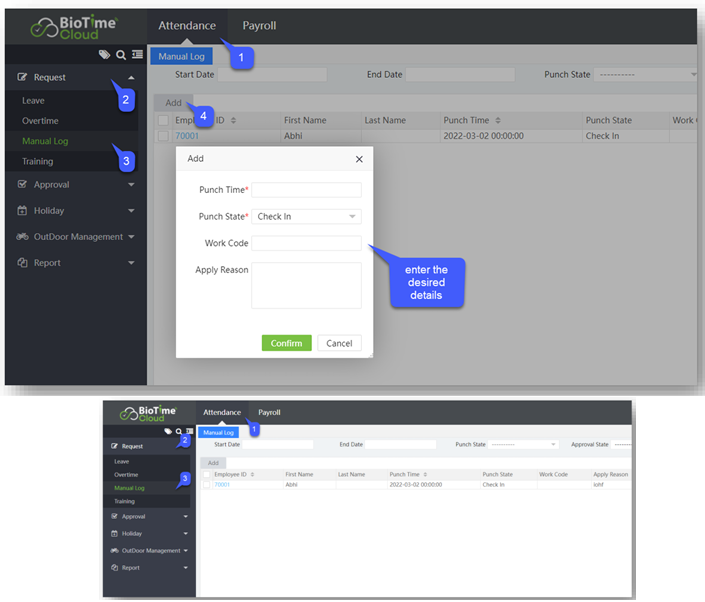Toggle the select-all header checkbox in the lower table
The image size is (705, 602).
pos(207,474)
